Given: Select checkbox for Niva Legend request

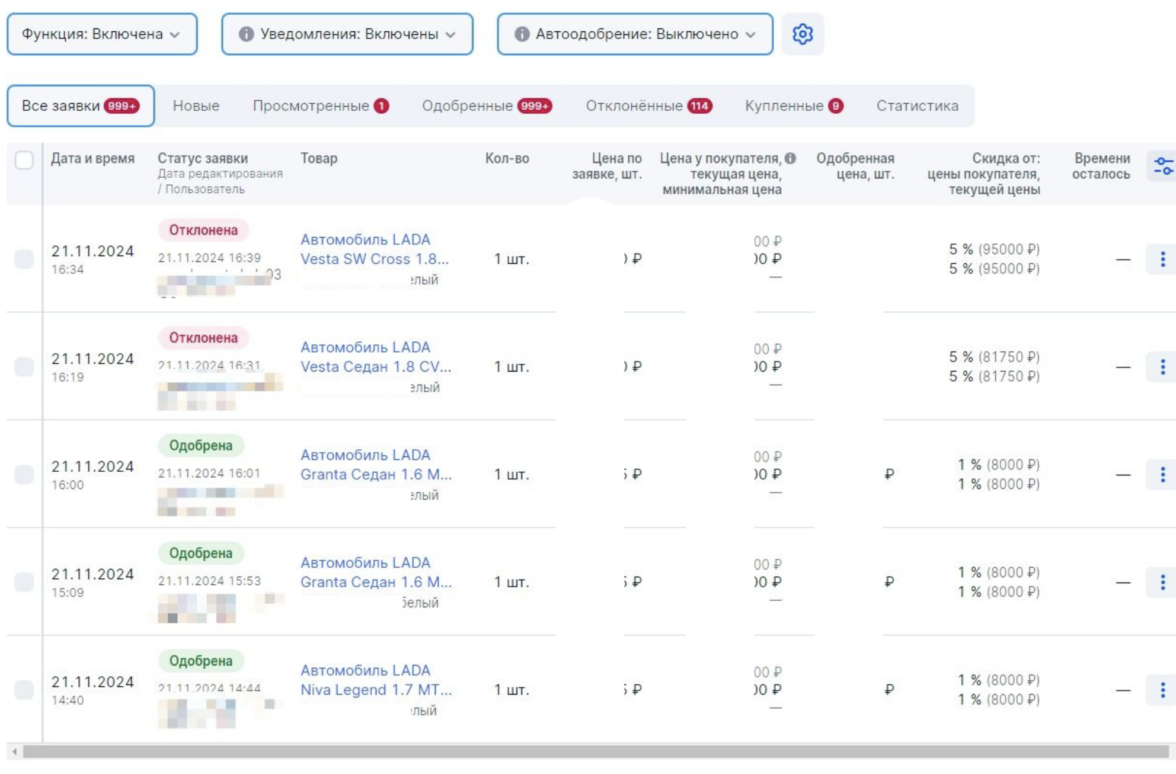Looking at the screenshot, I should (24, 690).
